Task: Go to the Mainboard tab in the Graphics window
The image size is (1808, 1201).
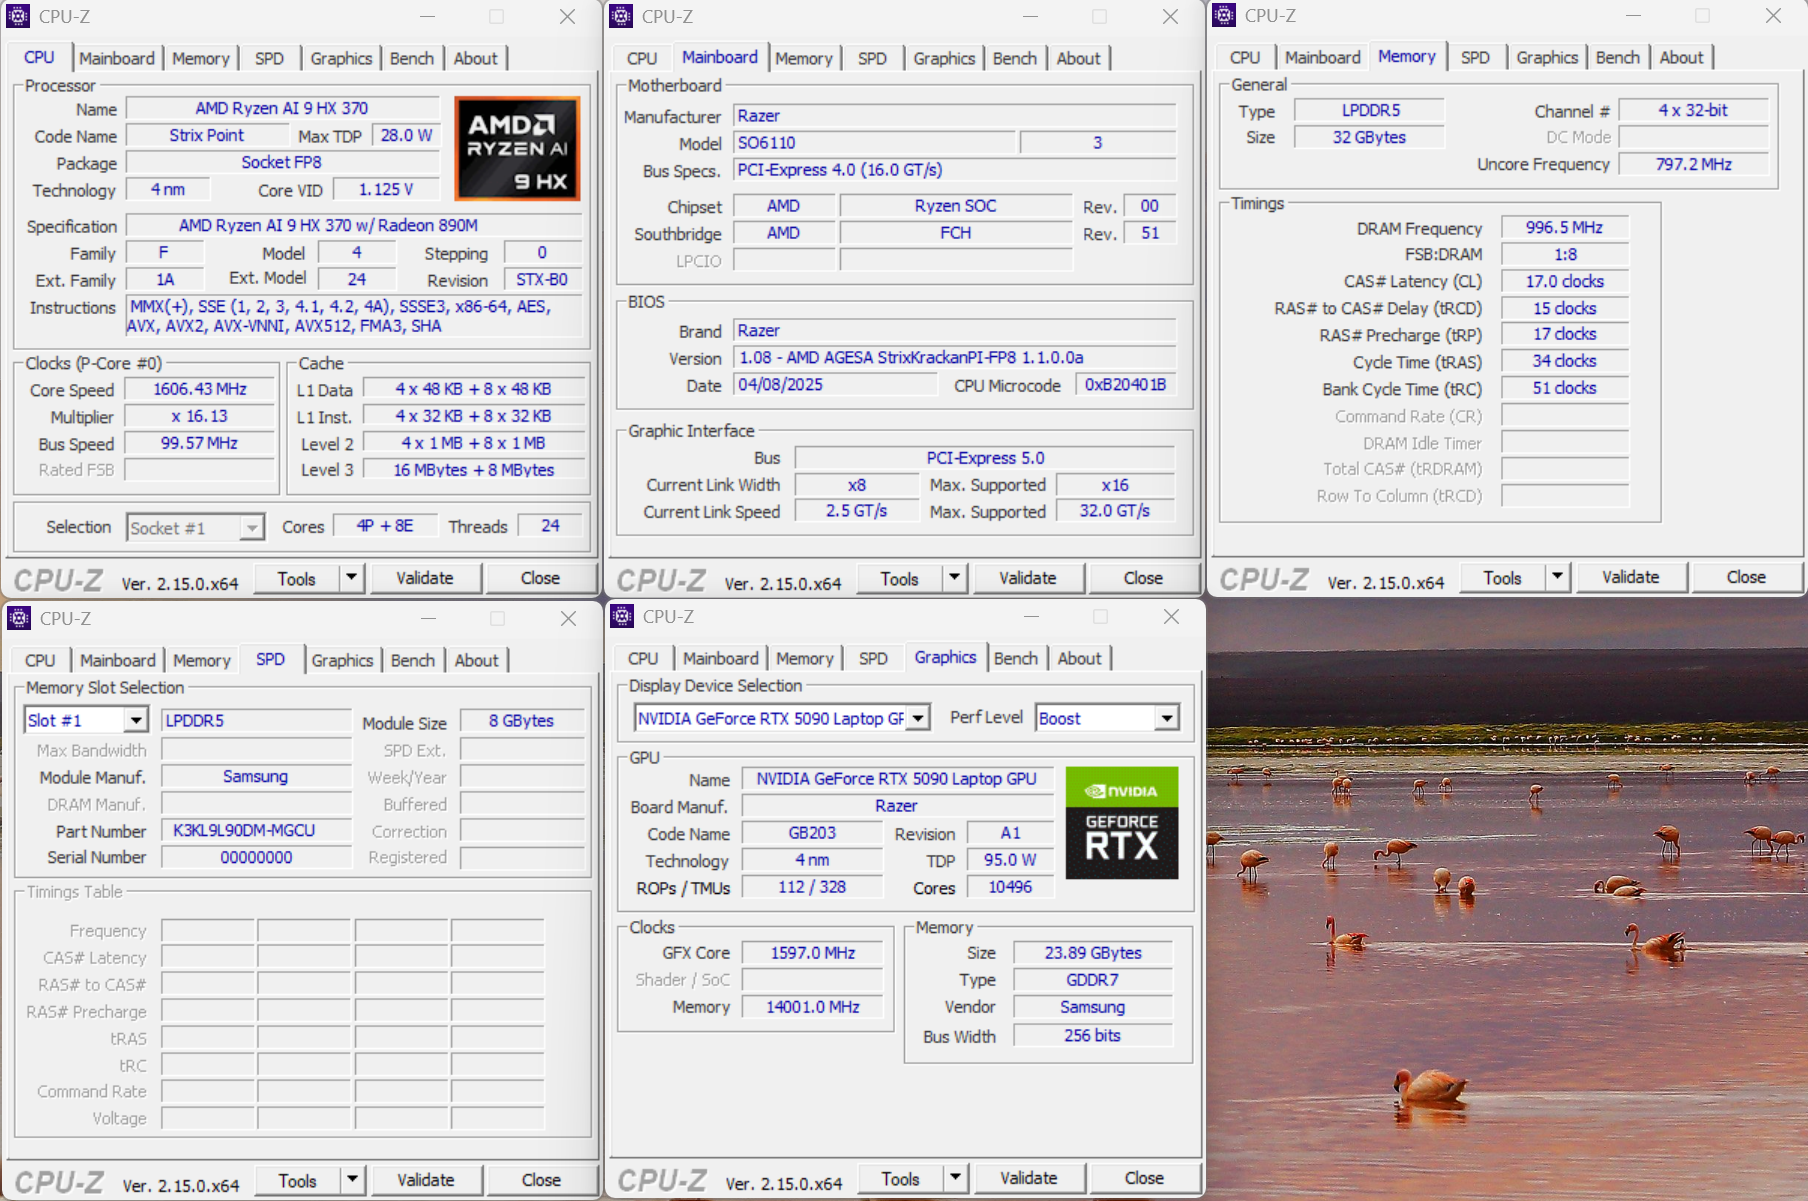Action: pos(721,658)
